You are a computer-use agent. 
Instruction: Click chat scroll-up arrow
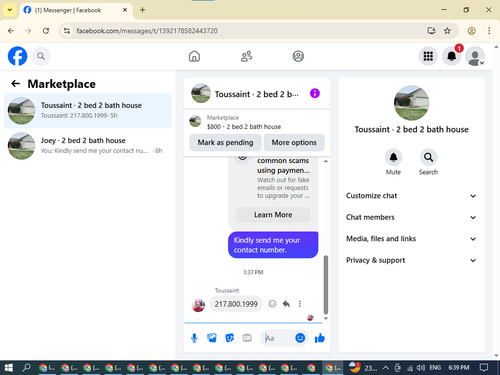coord(326,161)
